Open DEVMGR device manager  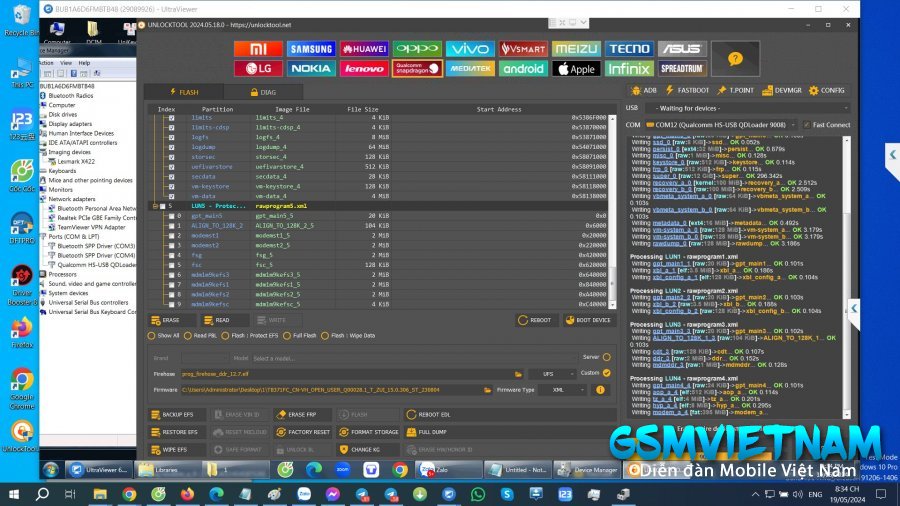click(782, 91)
